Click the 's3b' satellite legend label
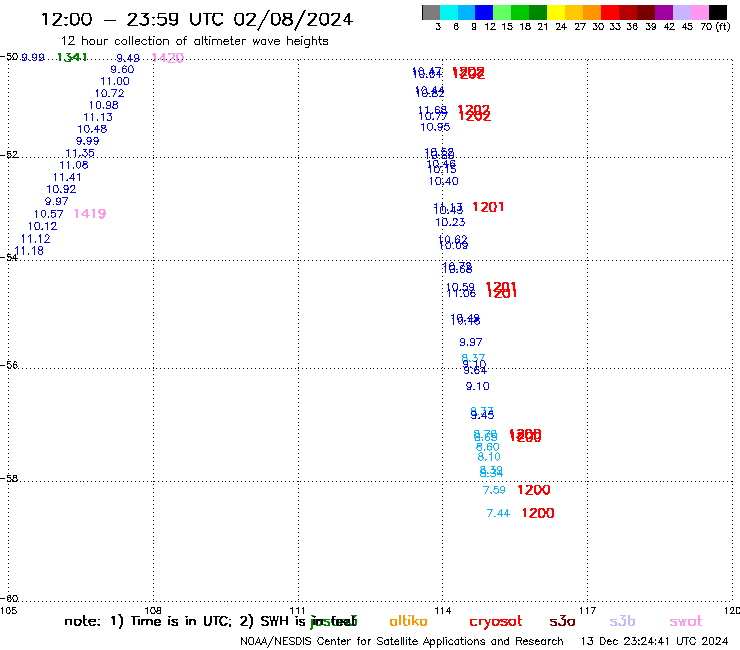The width and height of the screenshot is (740, 650). point(622,621)
